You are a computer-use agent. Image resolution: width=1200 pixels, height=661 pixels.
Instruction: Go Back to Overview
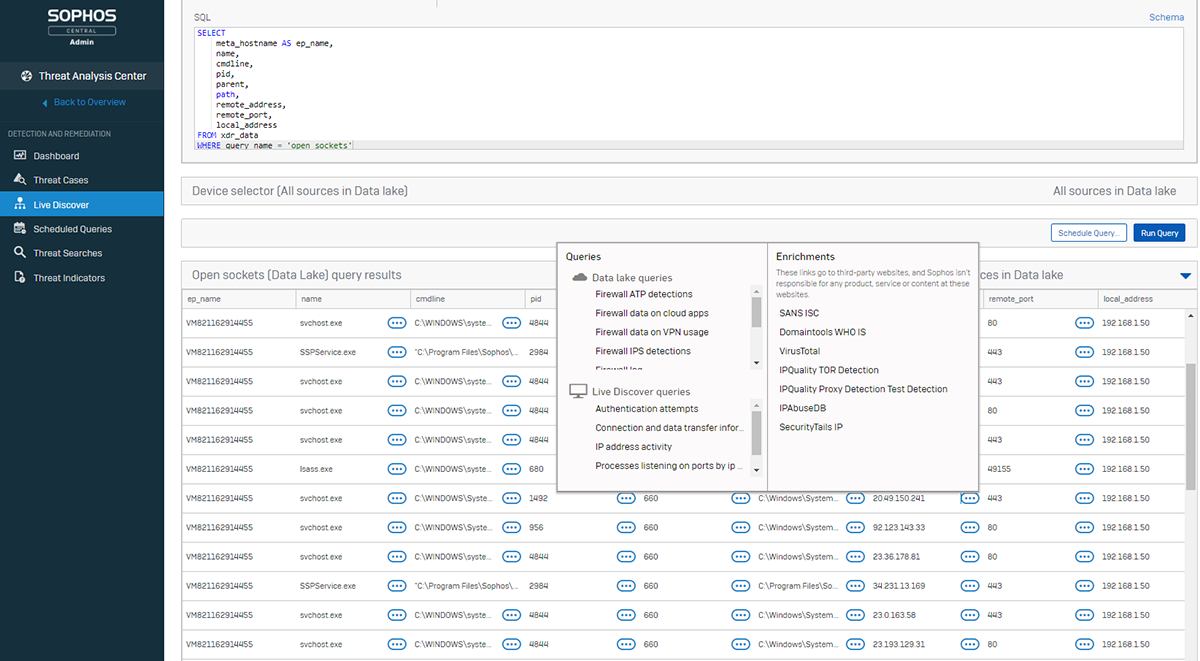click(89, 102)
